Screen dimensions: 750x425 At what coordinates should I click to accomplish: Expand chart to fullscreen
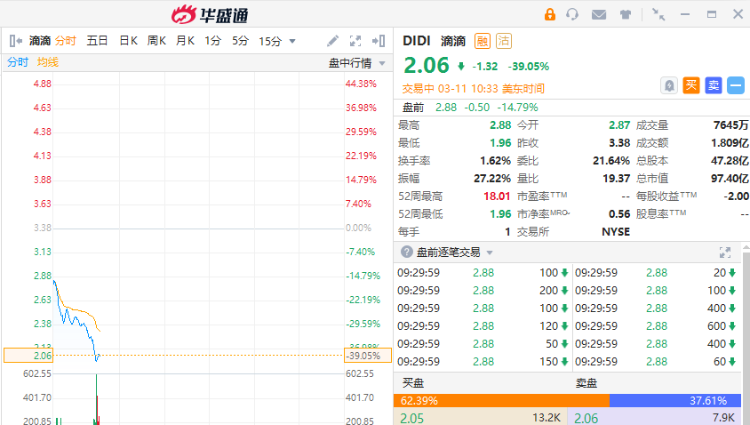355,41
